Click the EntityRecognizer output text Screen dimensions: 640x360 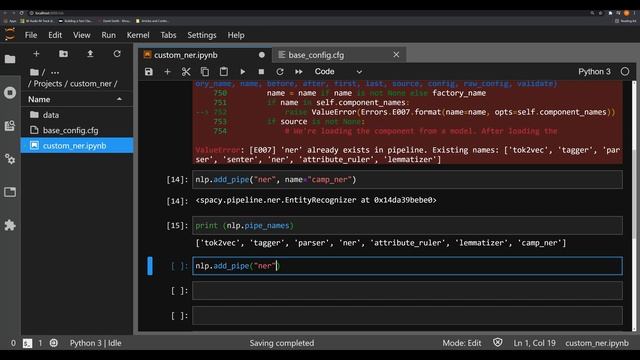point(316,200)
